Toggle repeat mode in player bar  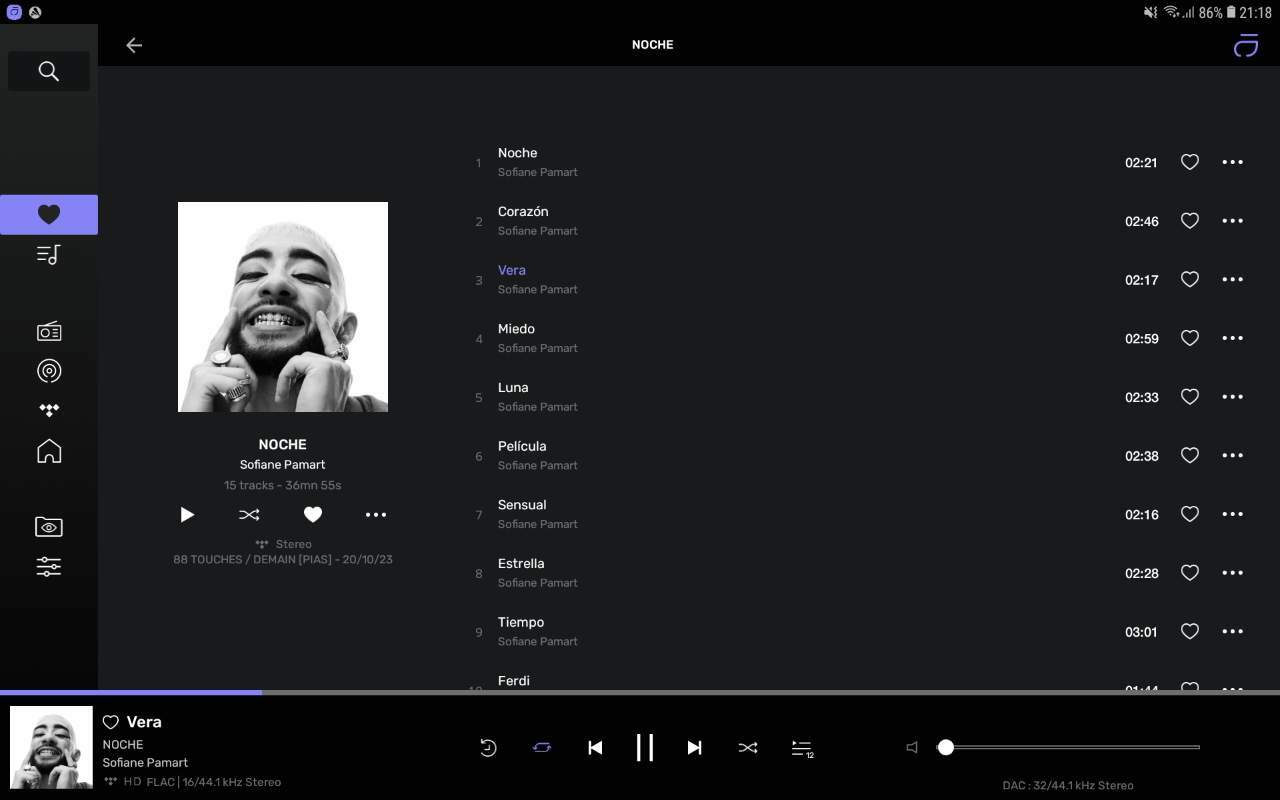[542, 748]
